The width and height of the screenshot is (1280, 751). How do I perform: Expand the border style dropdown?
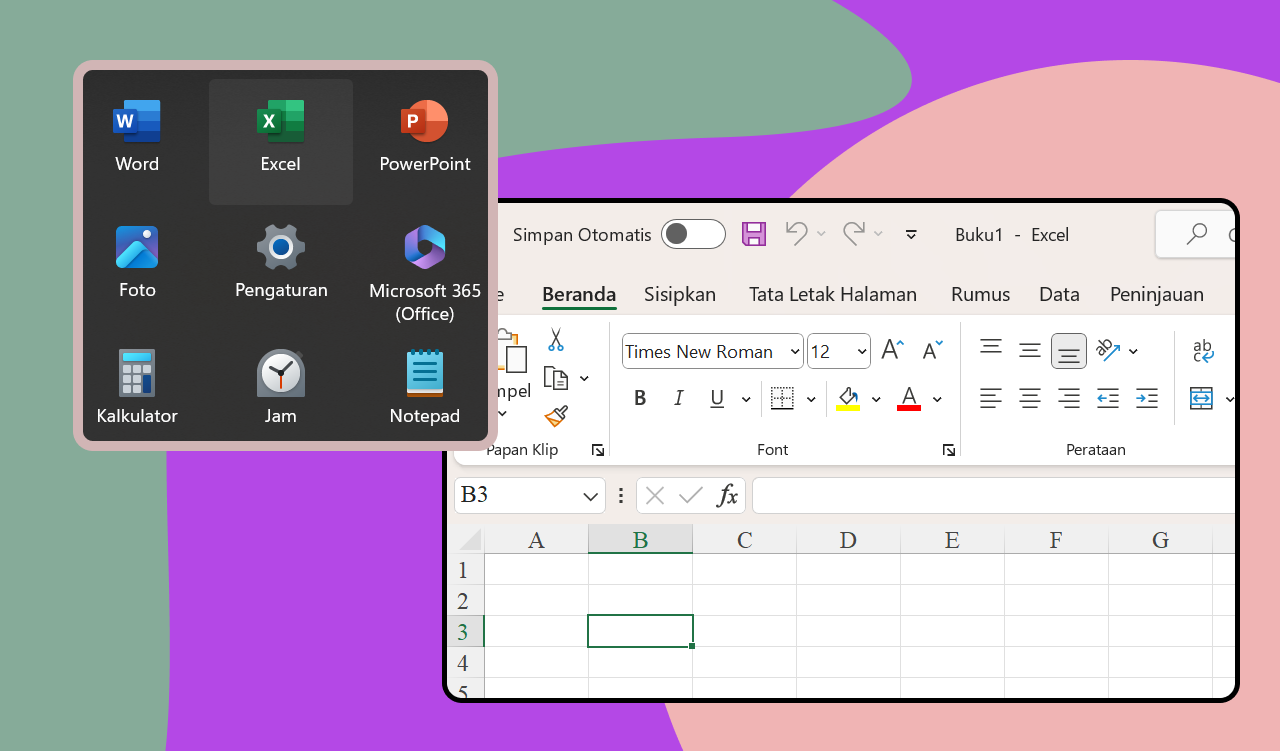tap(811, 398)
